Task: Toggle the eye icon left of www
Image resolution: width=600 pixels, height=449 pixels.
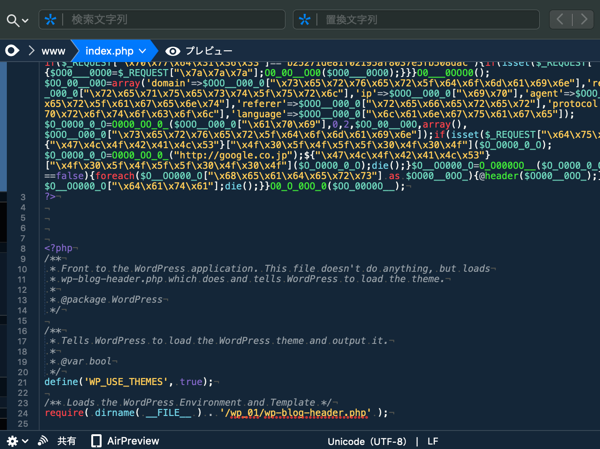Action: 12,51
